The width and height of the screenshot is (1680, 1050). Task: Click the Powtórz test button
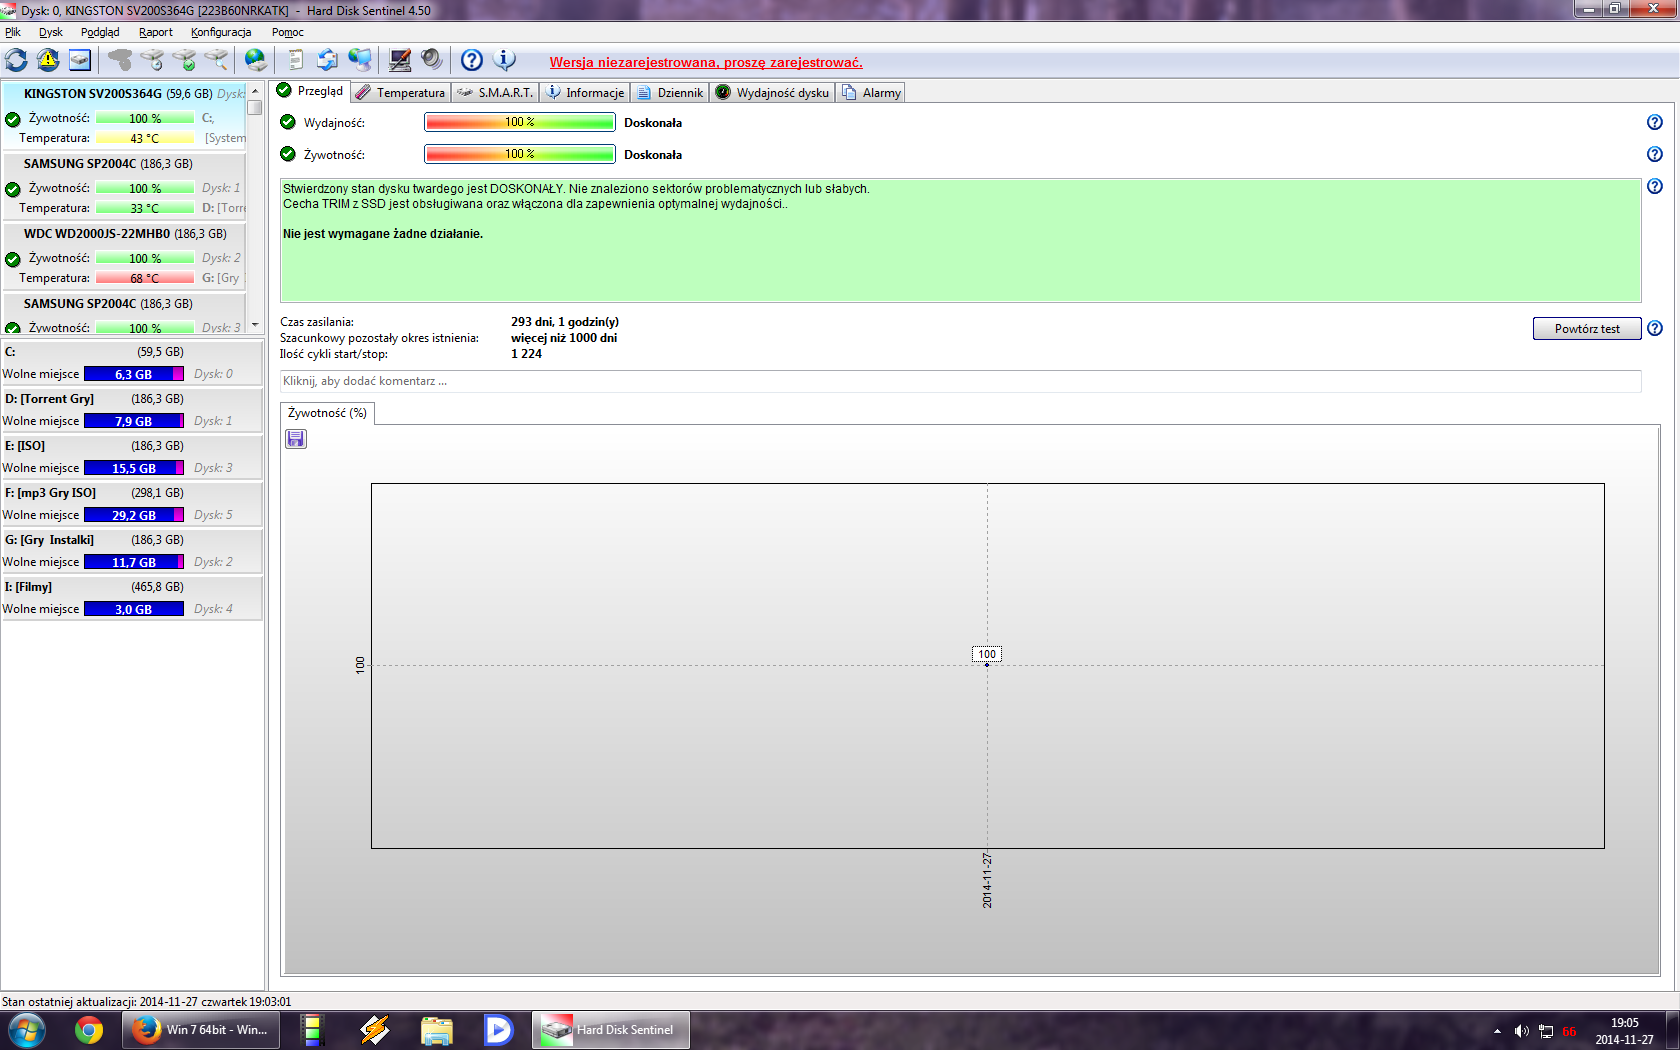tap(1587, 329)
